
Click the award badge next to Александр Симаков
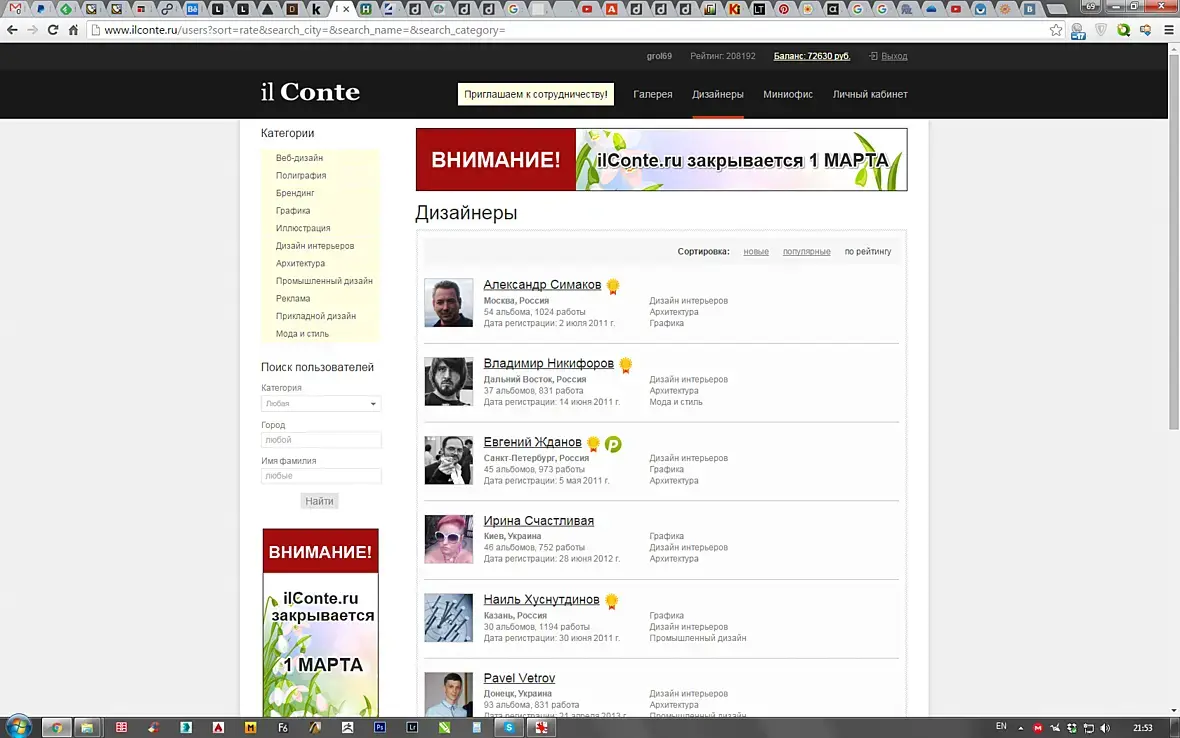point(613,286)
